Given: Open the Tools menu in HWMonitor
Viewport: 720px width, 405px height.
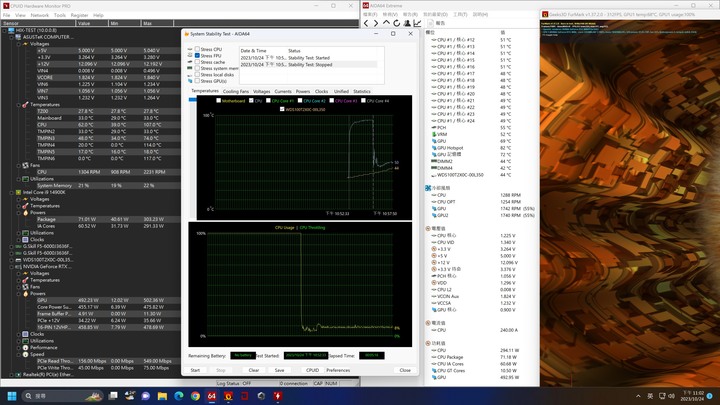Looking at the screenshot, I should (60, 15).
